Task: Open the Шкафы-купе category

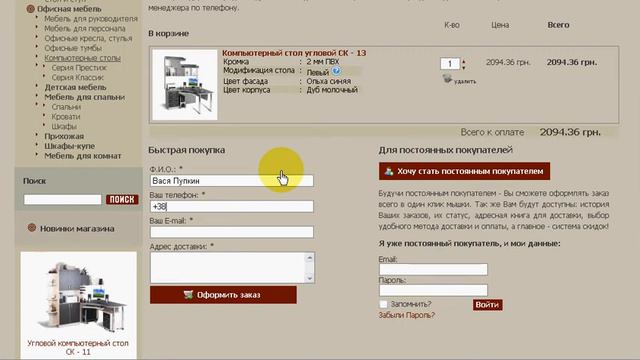Action: (69, 146)
